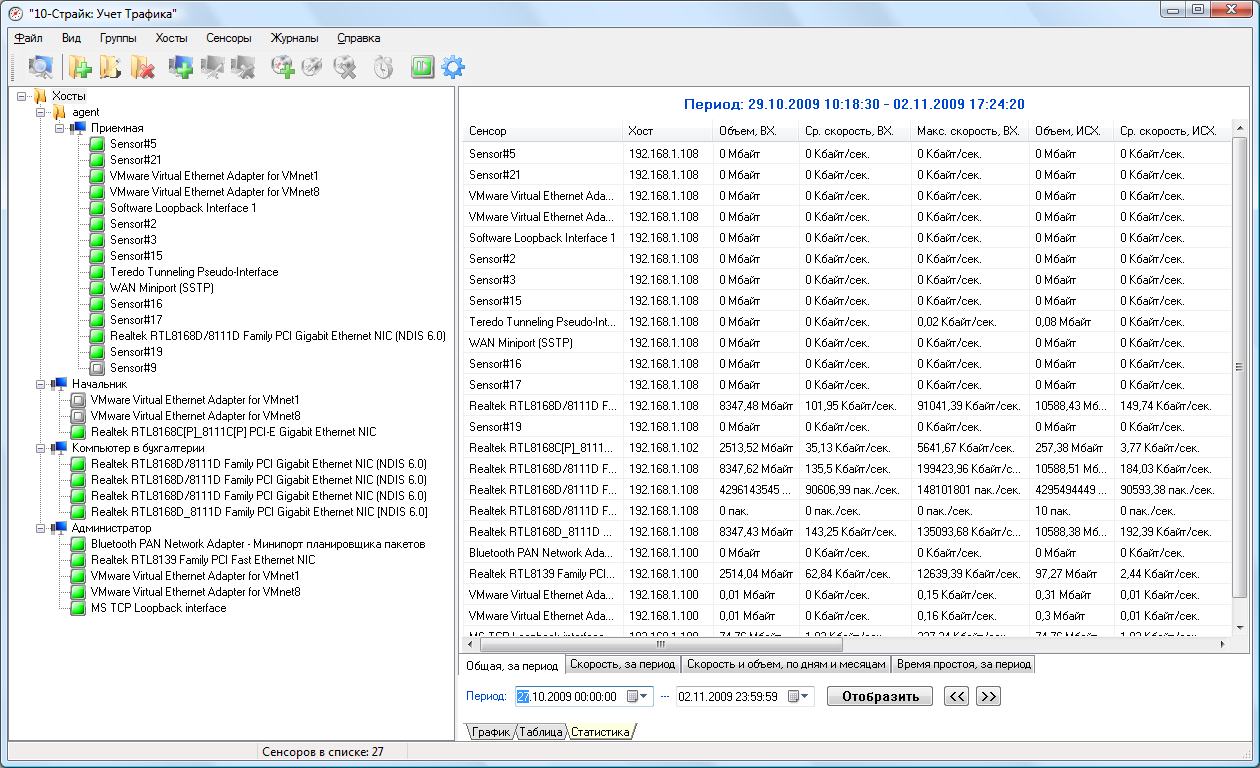The height and width of the screenshot is (768, 1260).
Task: Select Software Loopback Interface 1 in tree
Action: coord(183,208)
